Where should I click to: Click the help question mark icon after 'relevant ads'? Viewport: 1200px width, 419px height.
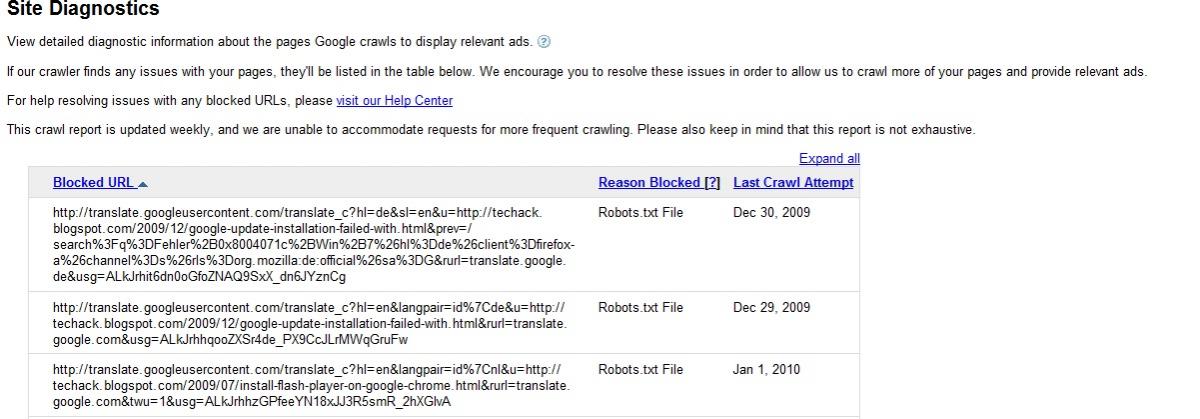544,42
